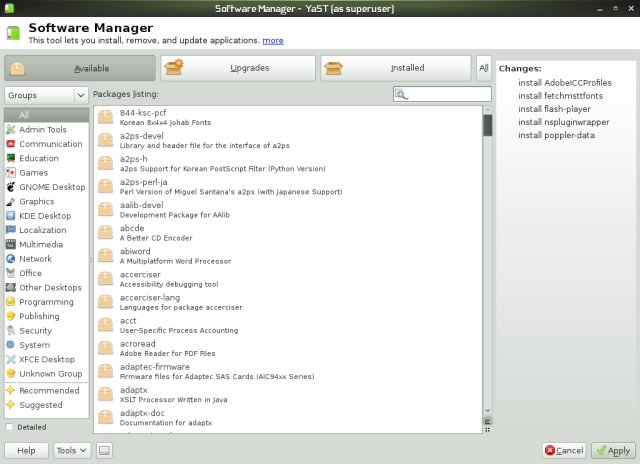Click 'install AdobeICCProfiles' in Changes
The width and height of the screenshot is (640, 464).
(565, 83)
